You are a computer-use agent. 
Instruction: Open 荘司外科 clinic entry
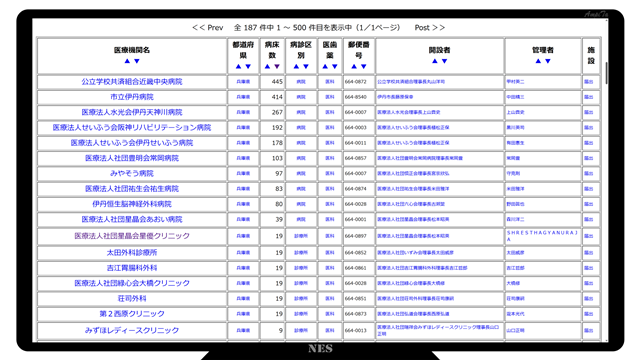(132, 298)
